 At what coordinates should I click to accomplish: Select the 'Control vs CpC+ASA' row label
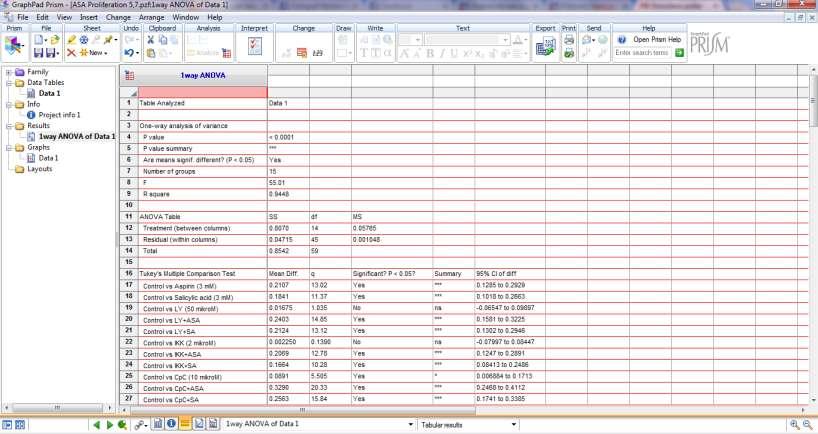(173, 389)
